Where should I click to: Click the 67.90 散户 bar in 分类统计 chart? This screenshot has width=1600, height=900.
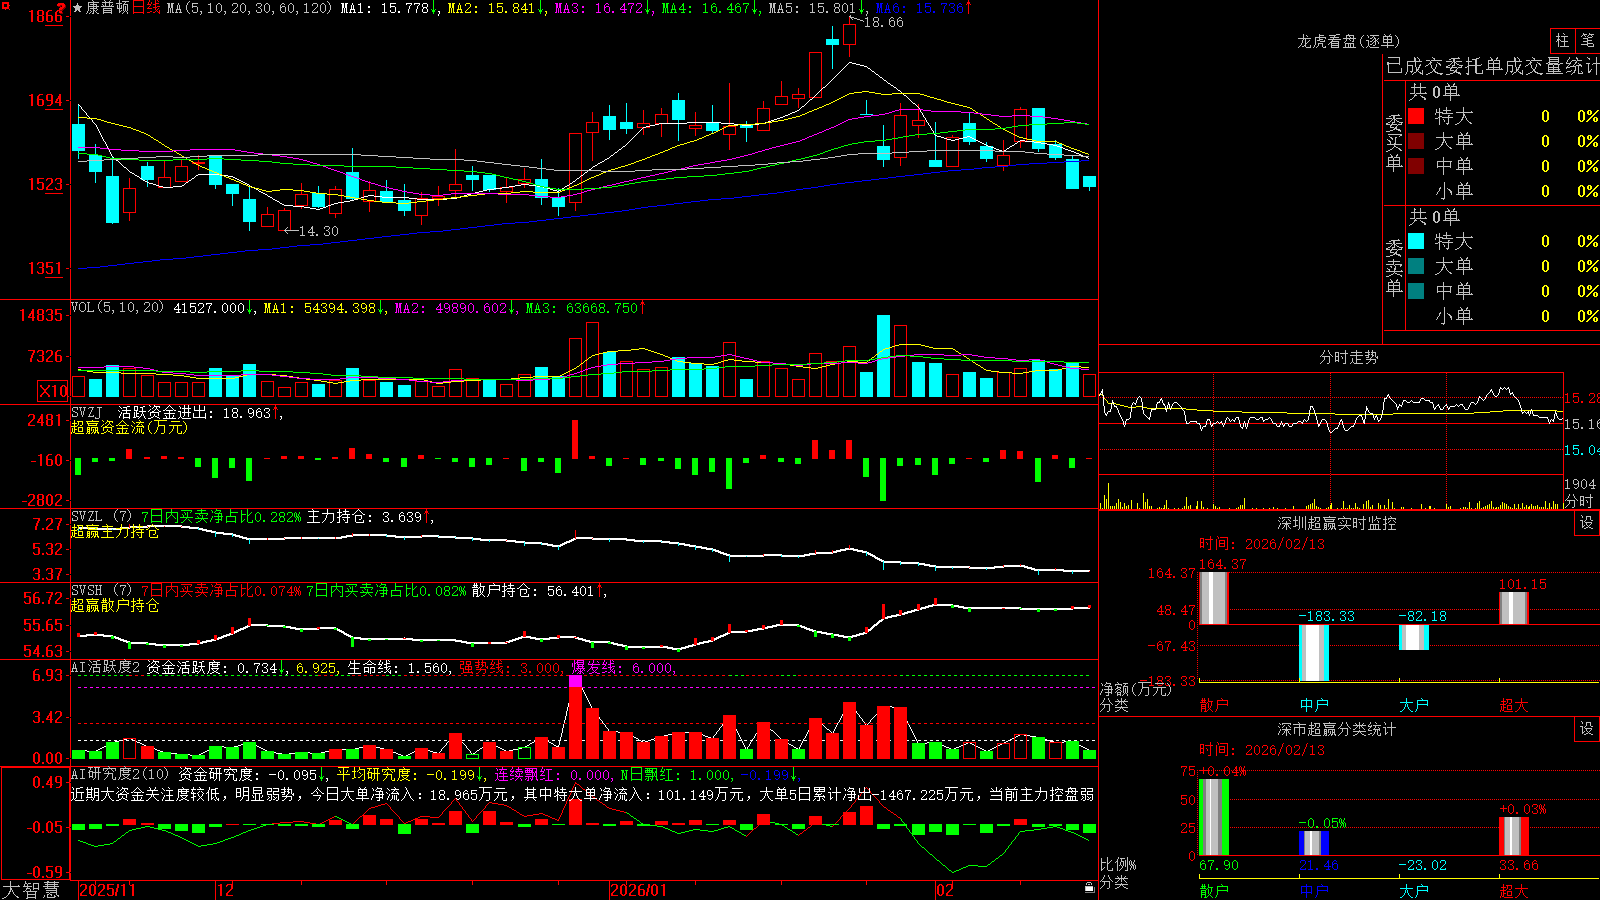[1214, 817]
